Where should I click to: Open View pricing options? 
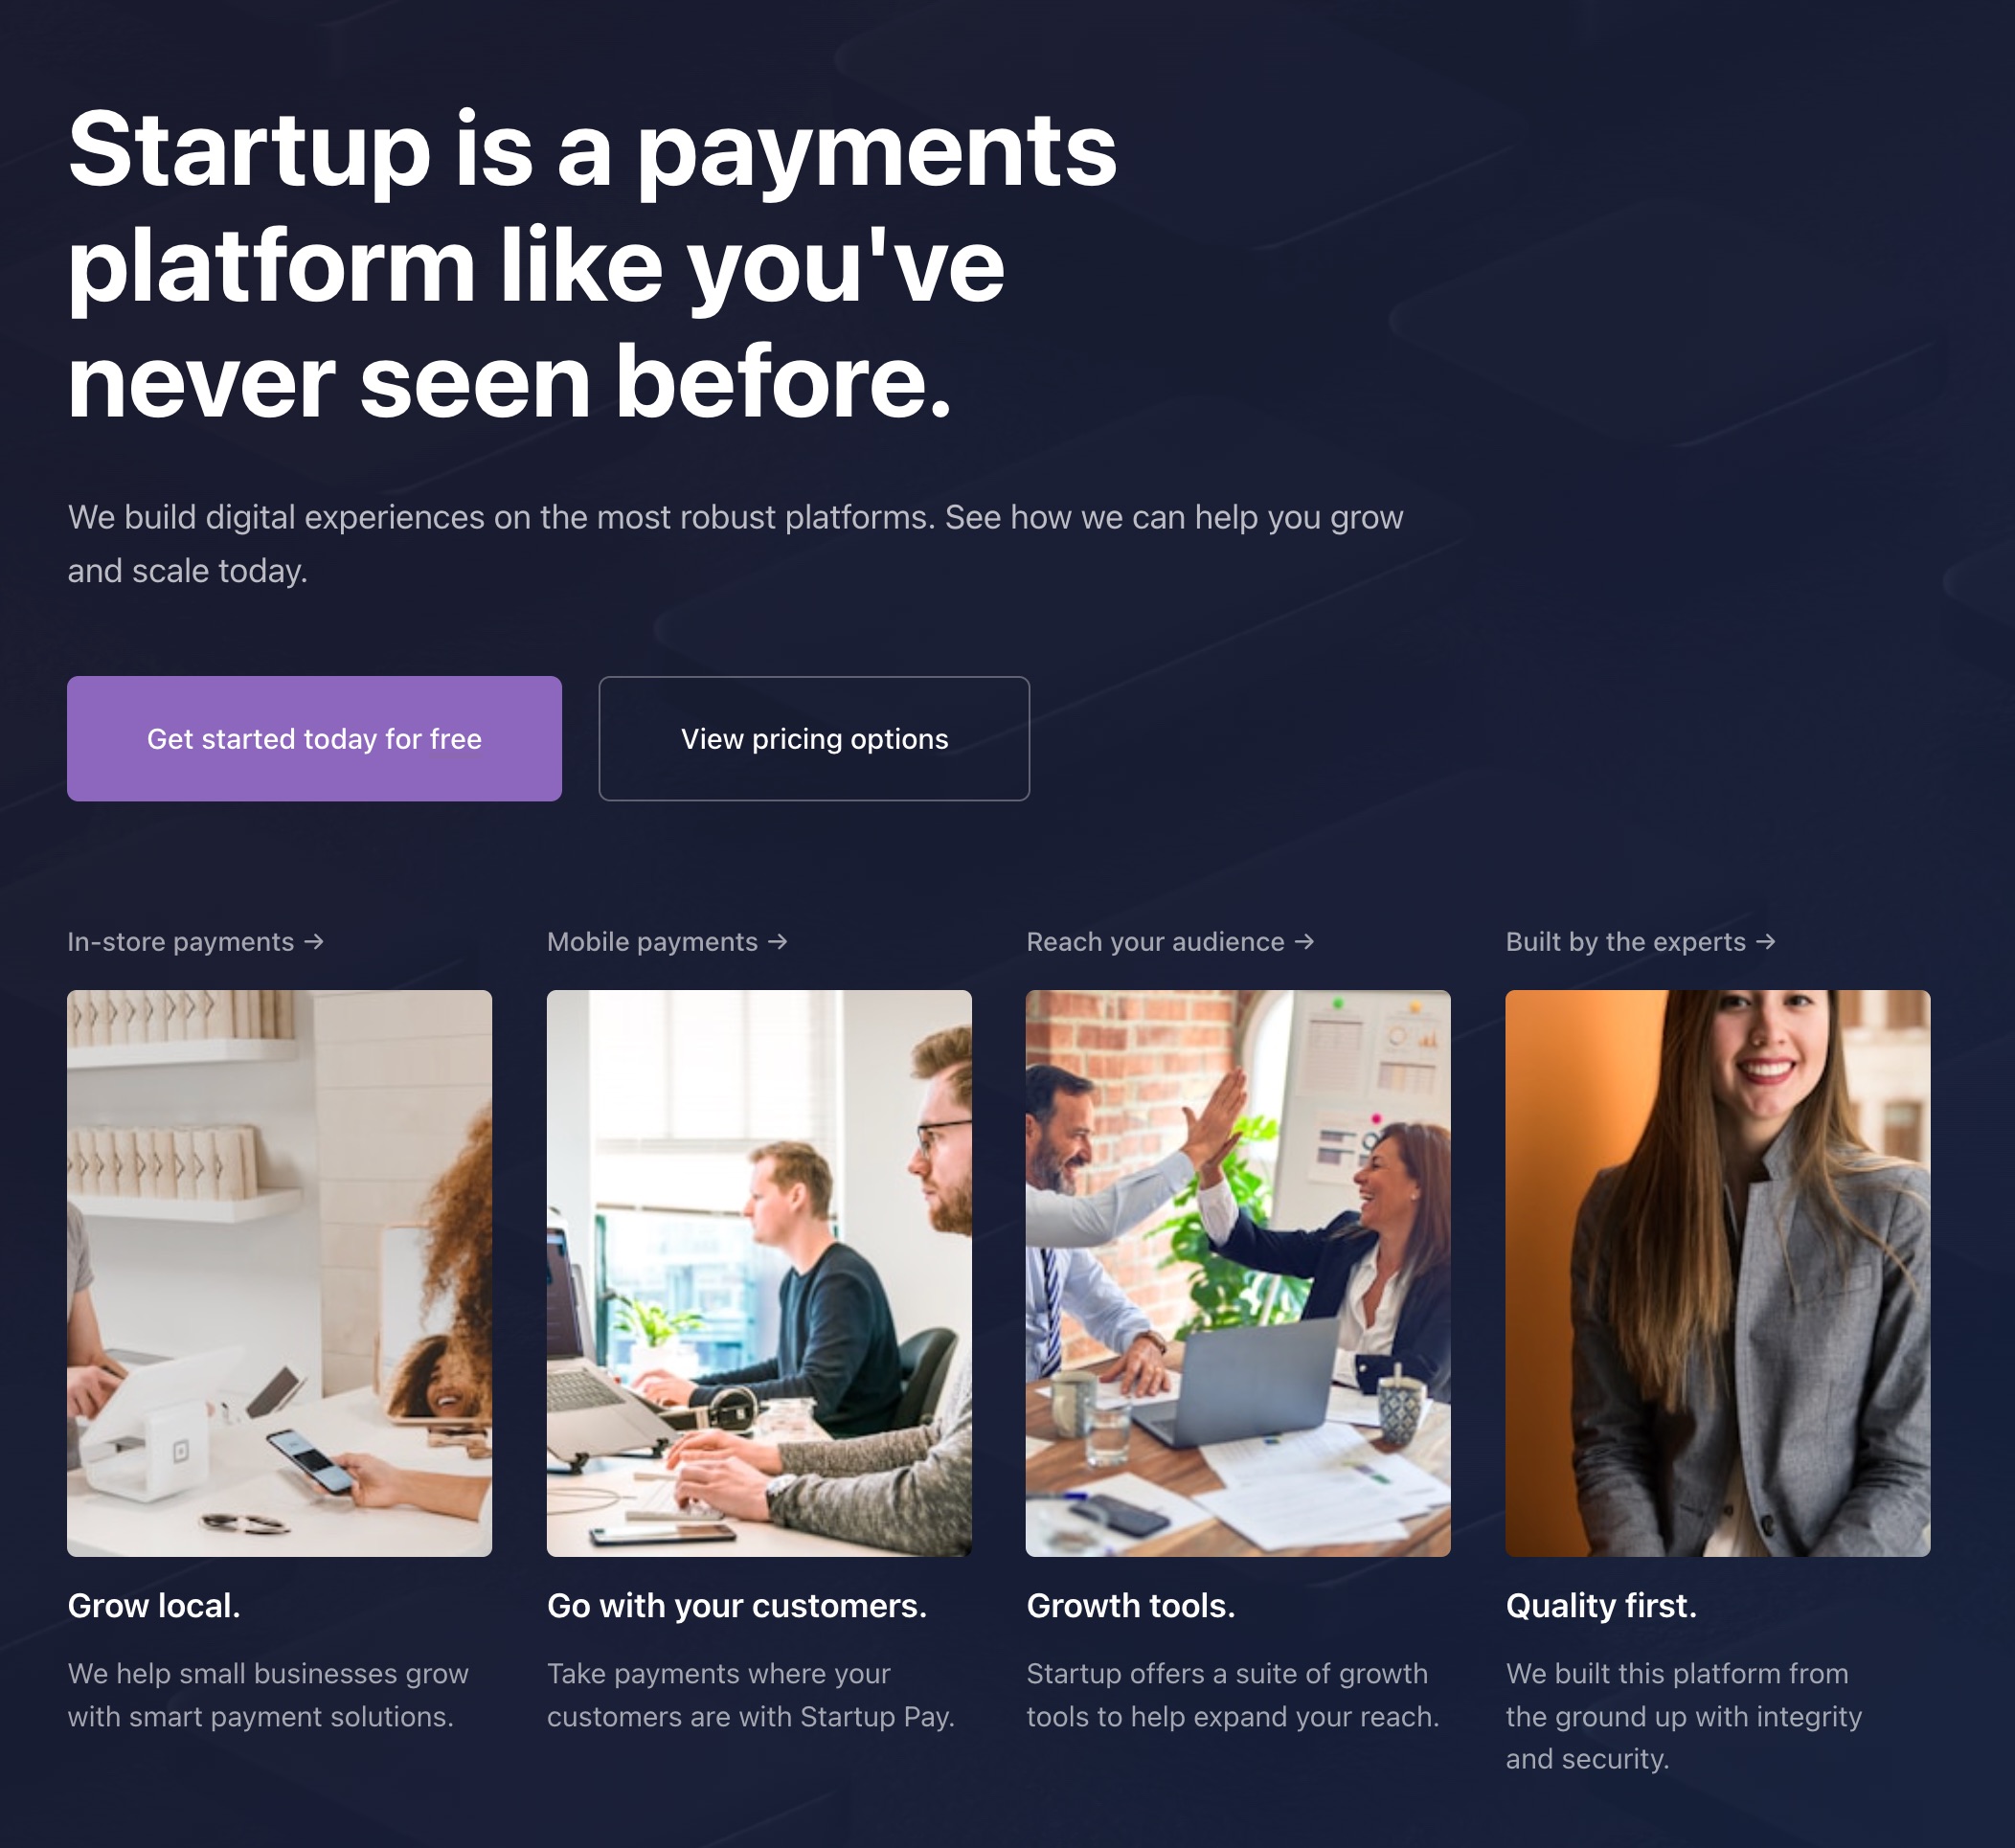(814, 739)
